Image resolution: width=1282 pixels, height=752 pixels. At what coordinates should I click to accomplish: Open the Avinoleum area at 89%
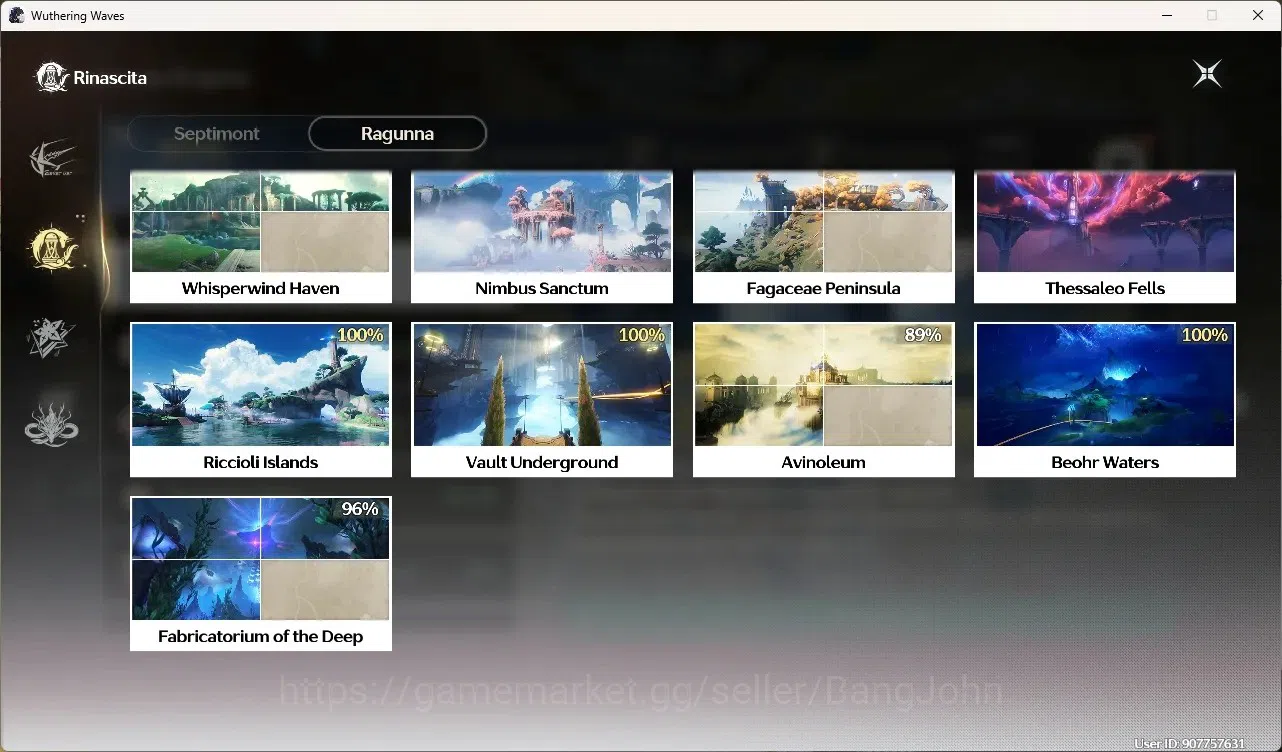[x=824, y=400]
